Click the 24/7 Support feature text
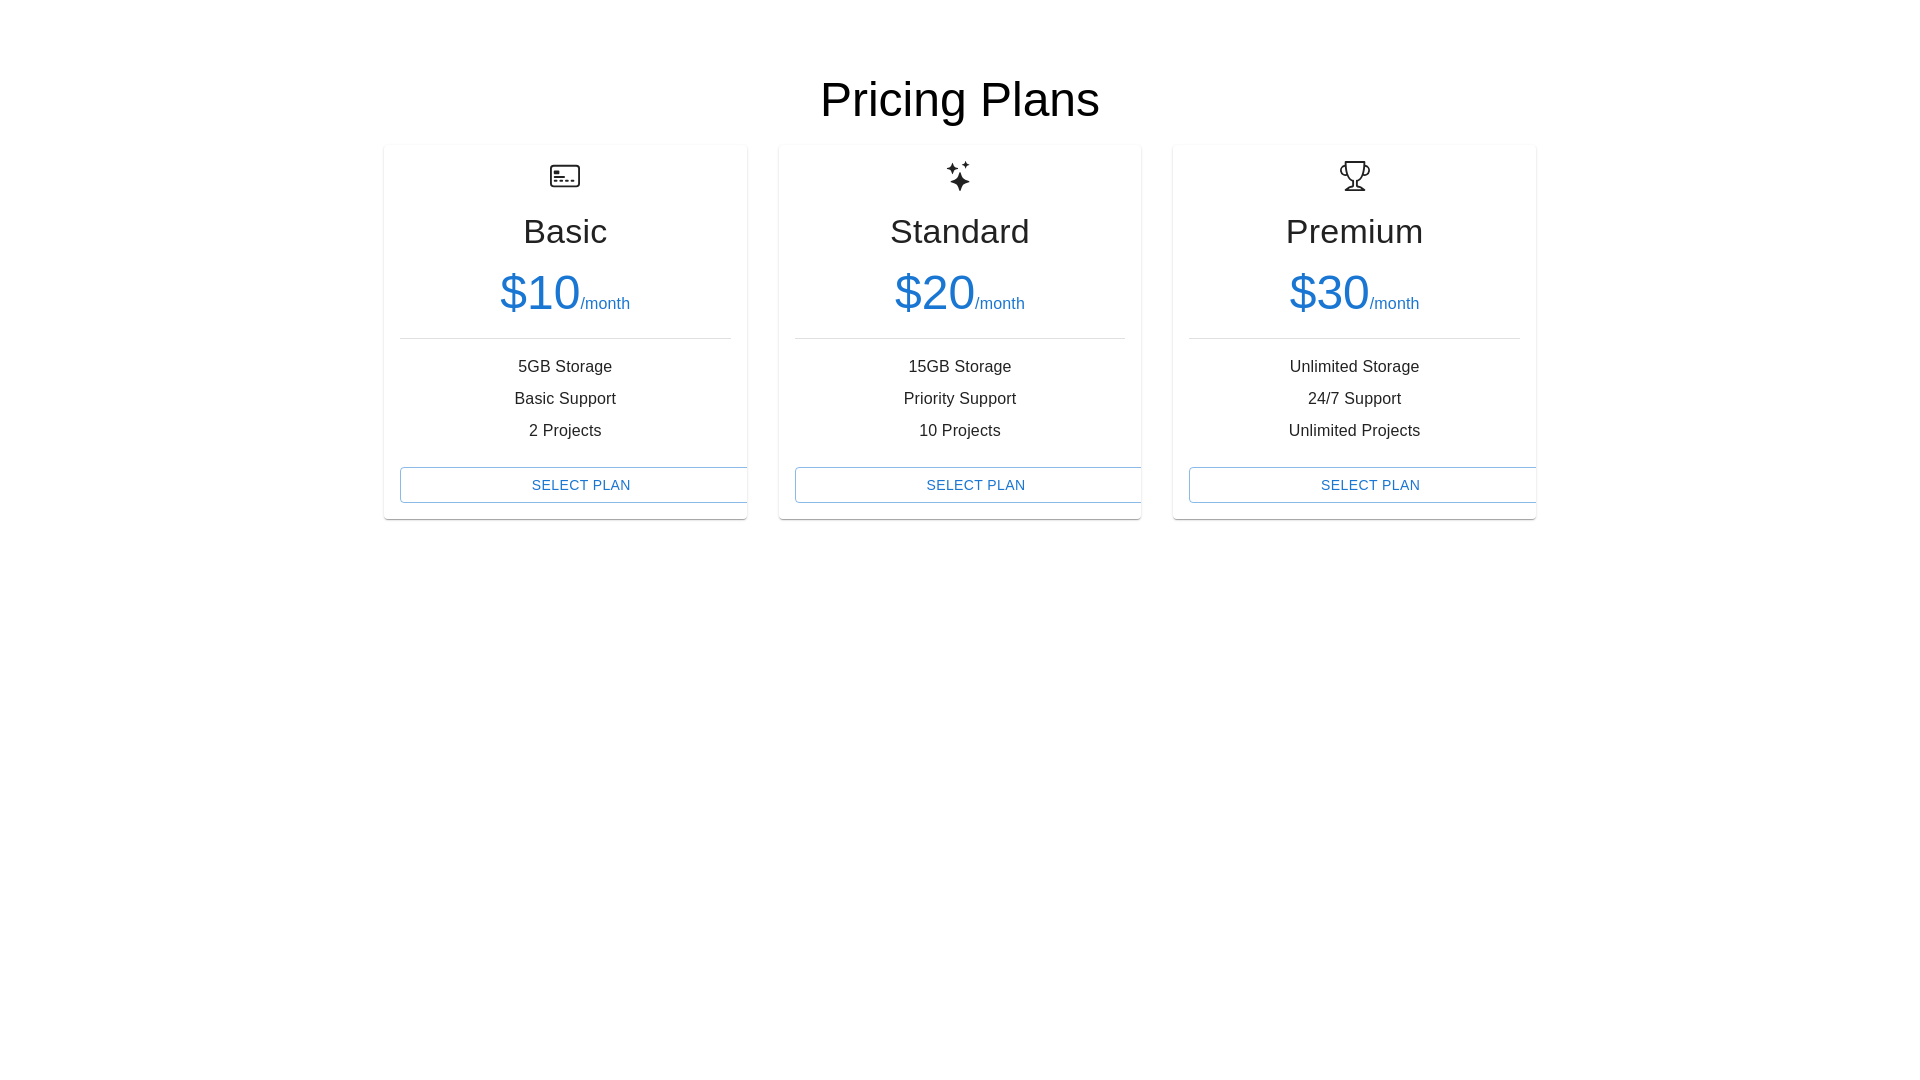 click(1354, 399)
